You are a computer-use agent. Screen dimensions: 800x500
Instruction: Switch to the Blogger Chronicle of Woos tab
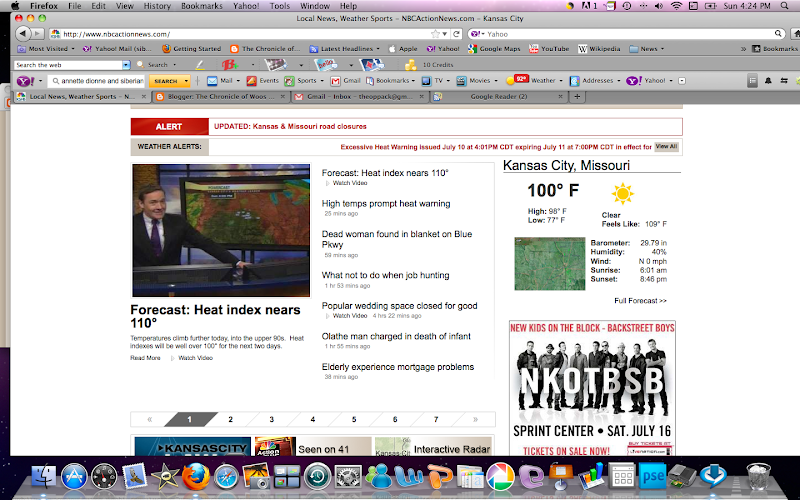[221, 96]
